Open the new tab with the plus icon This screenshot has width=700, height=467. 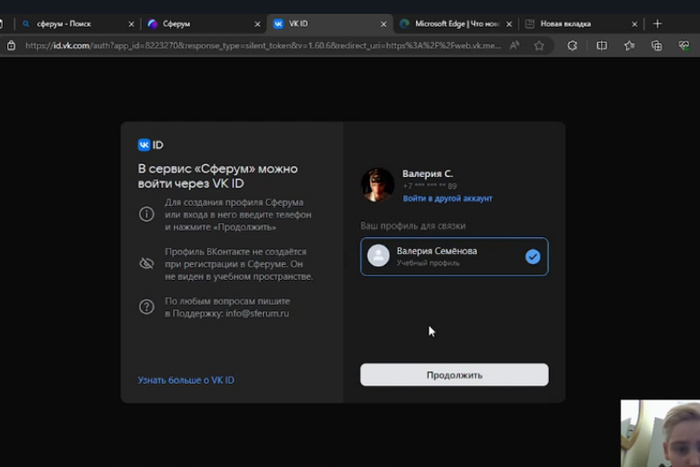(657, 23)
